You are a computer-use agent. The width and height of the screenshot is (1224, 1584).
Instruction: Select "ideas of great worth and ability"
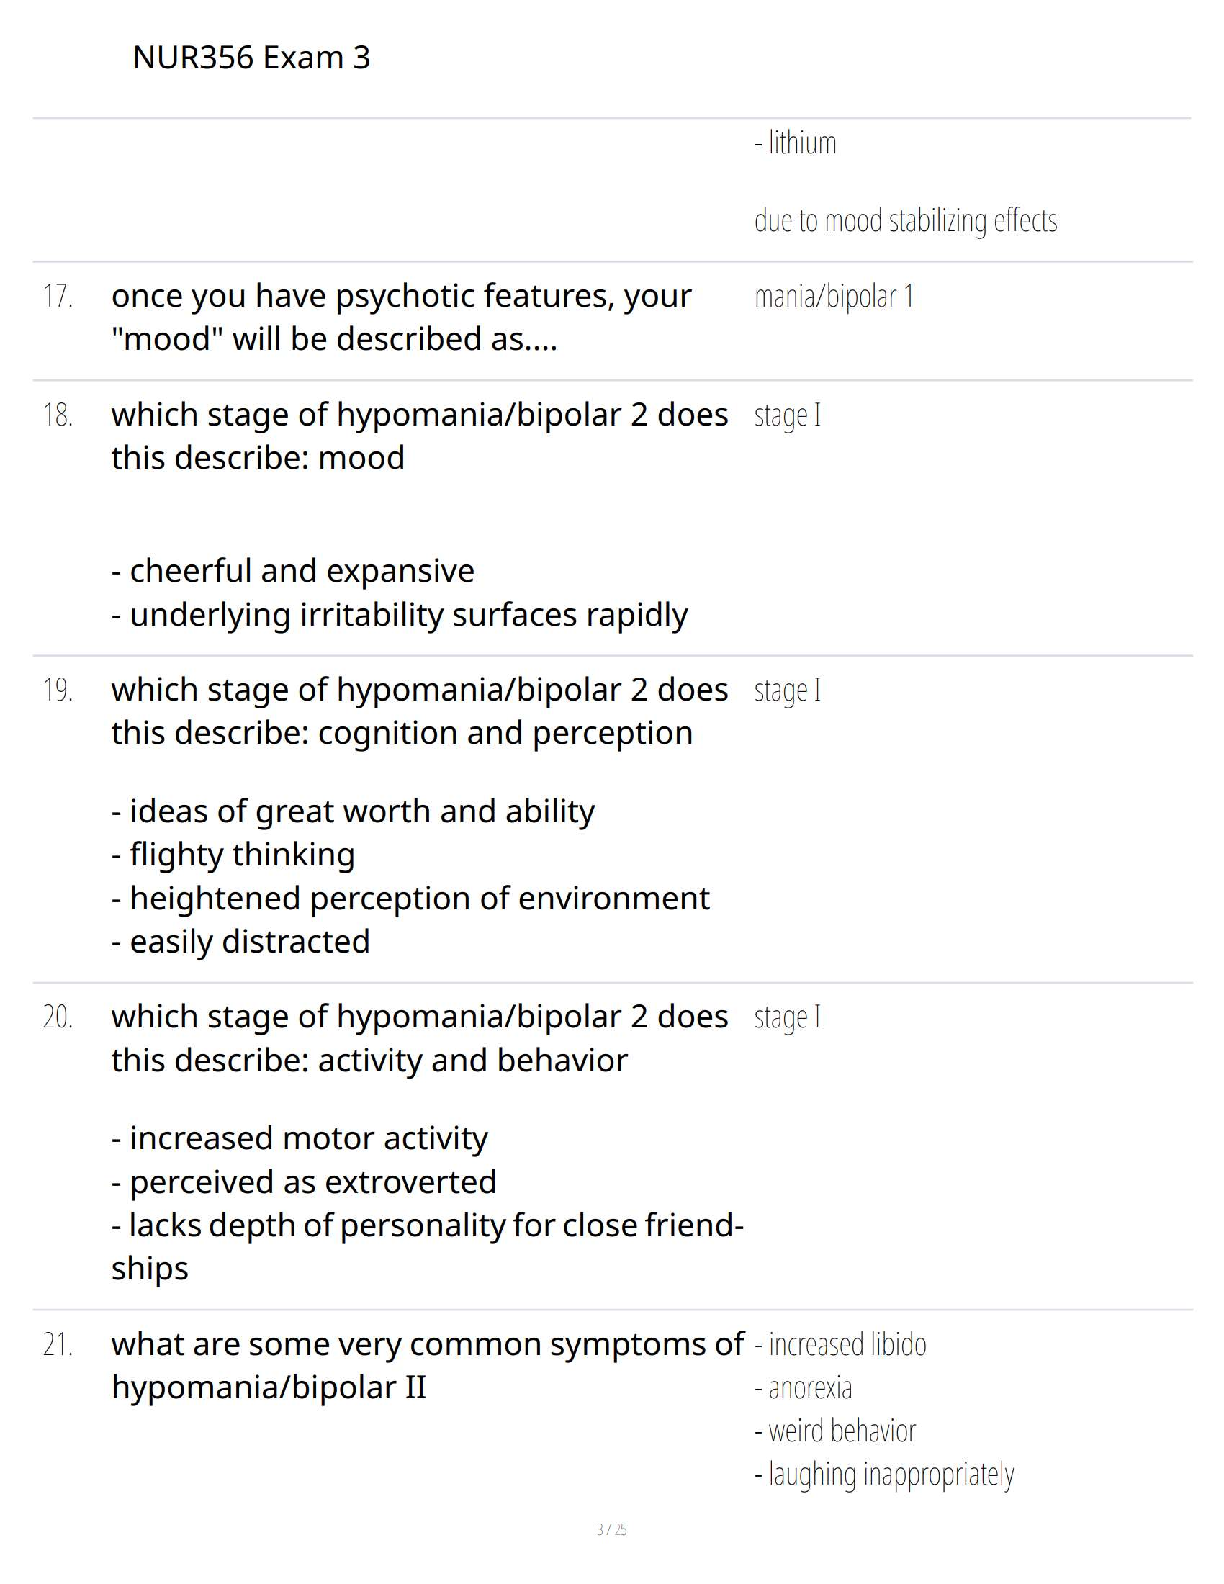point(353,811)
